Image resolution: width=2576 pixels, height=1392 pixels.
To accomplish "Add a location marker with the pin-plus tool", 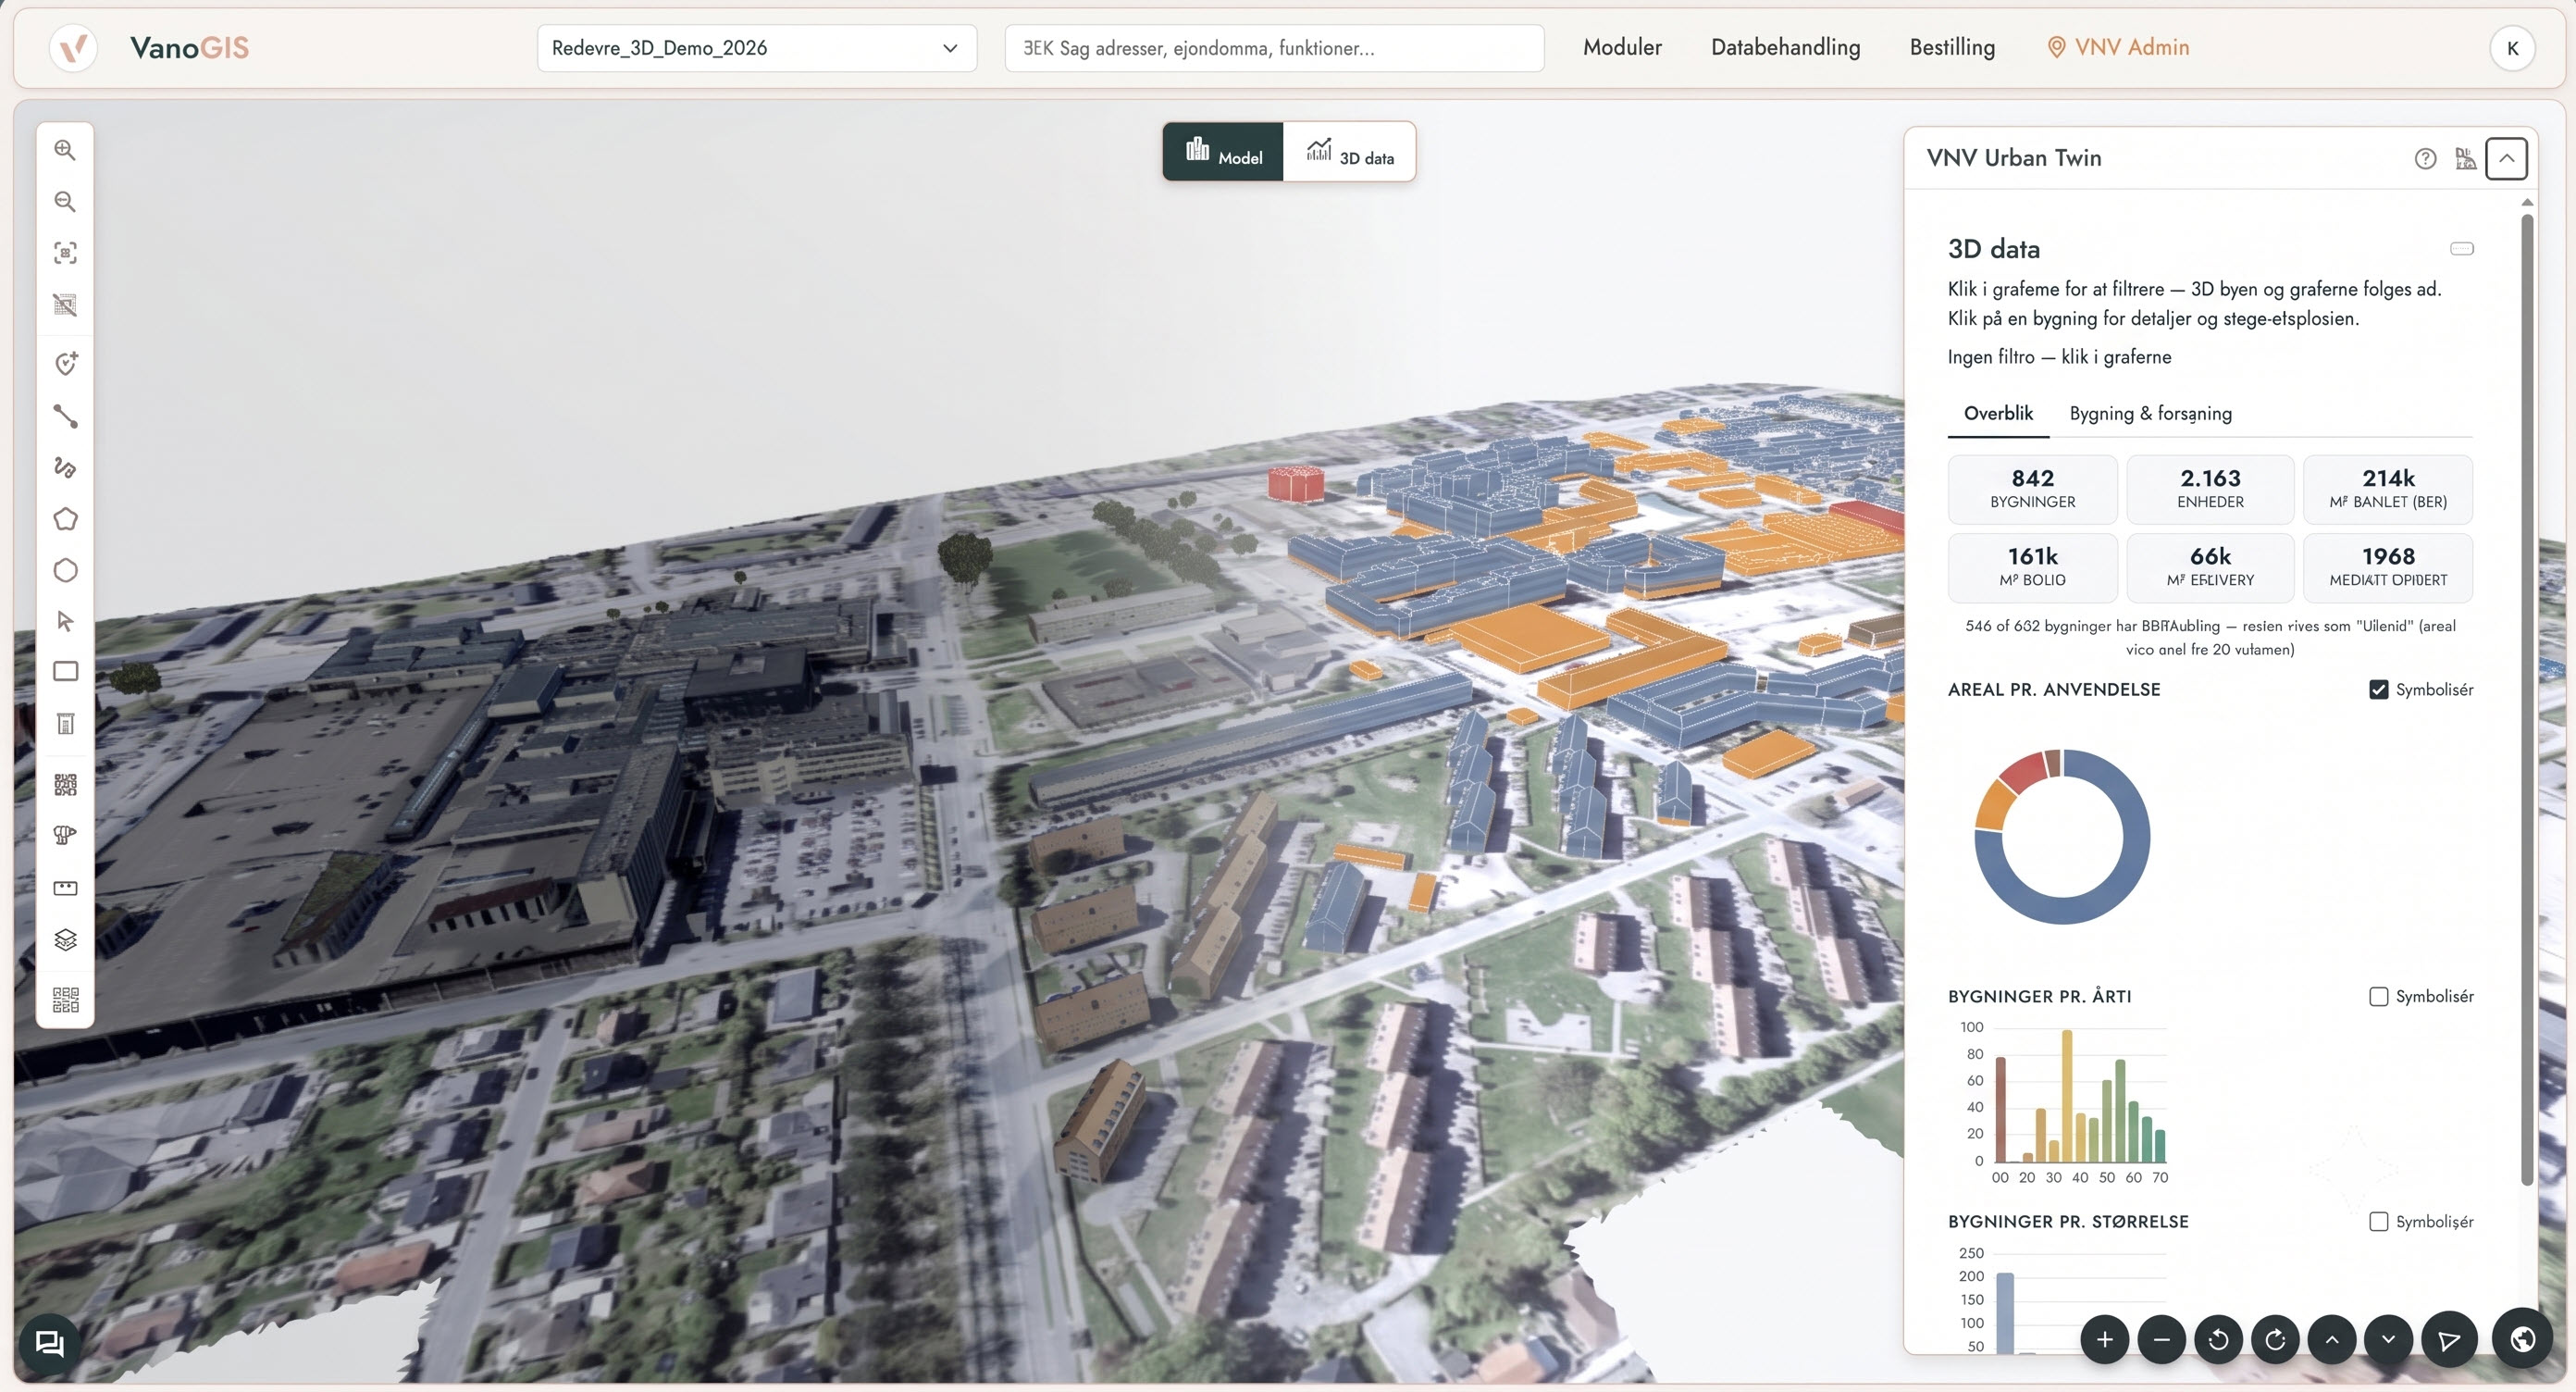I will click(65, 363).
